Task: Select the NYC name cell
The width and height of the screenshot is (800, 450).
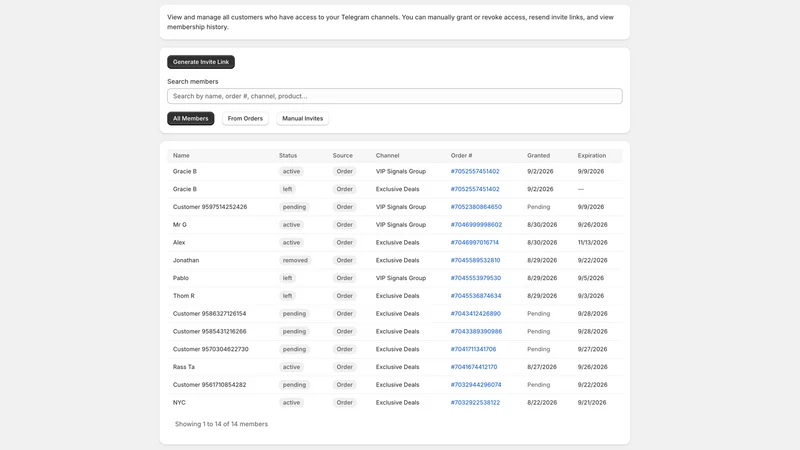Action: point(179,403)
